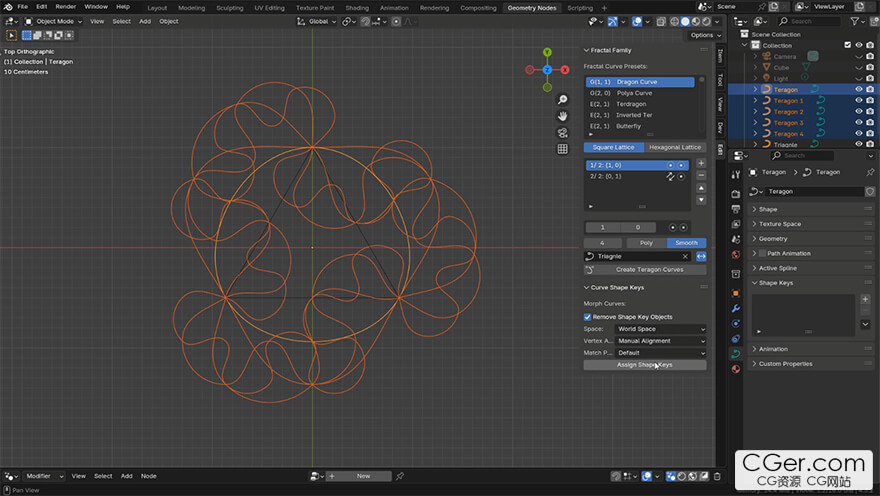Open the Object properties tab

click(736, 293)
